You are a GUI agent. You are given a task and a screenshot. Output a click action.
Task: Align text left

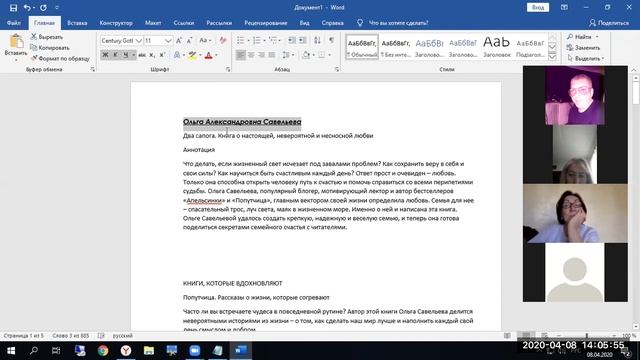point(241,55)
